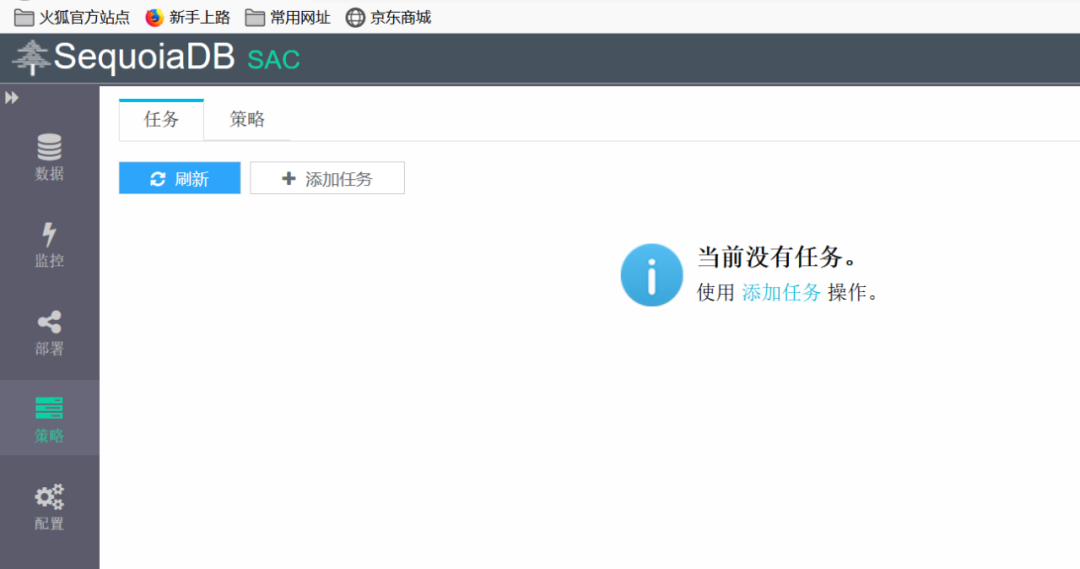Open the 数据 (Data) sidebar section

point(49,157)
